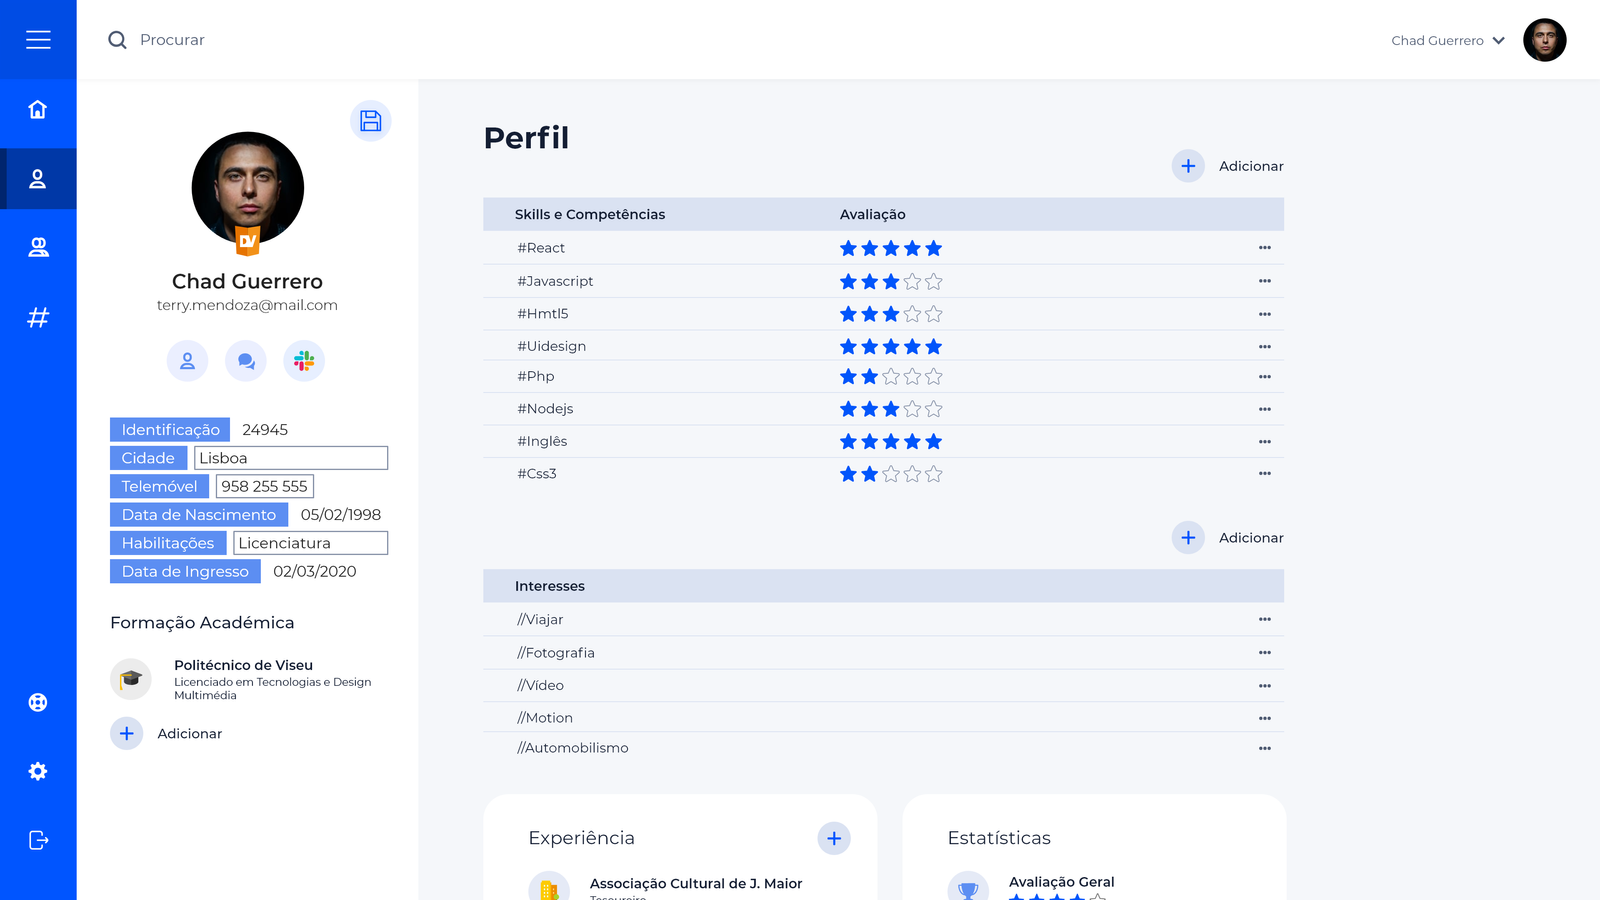
Task: Click the plus button beside Experiência
Action: 834,838
